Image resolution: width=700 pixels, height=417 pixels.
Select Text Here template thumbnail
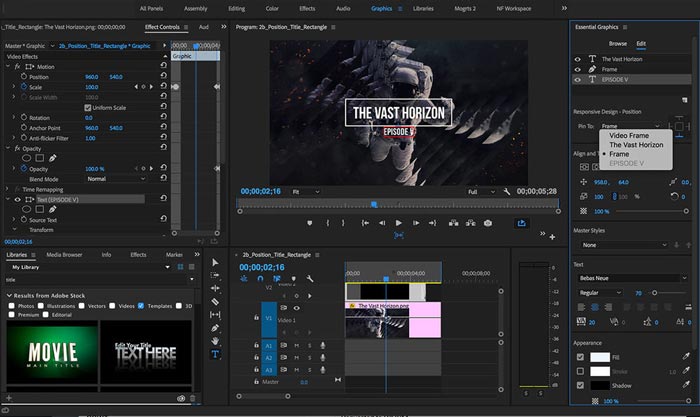coord(146,352)
